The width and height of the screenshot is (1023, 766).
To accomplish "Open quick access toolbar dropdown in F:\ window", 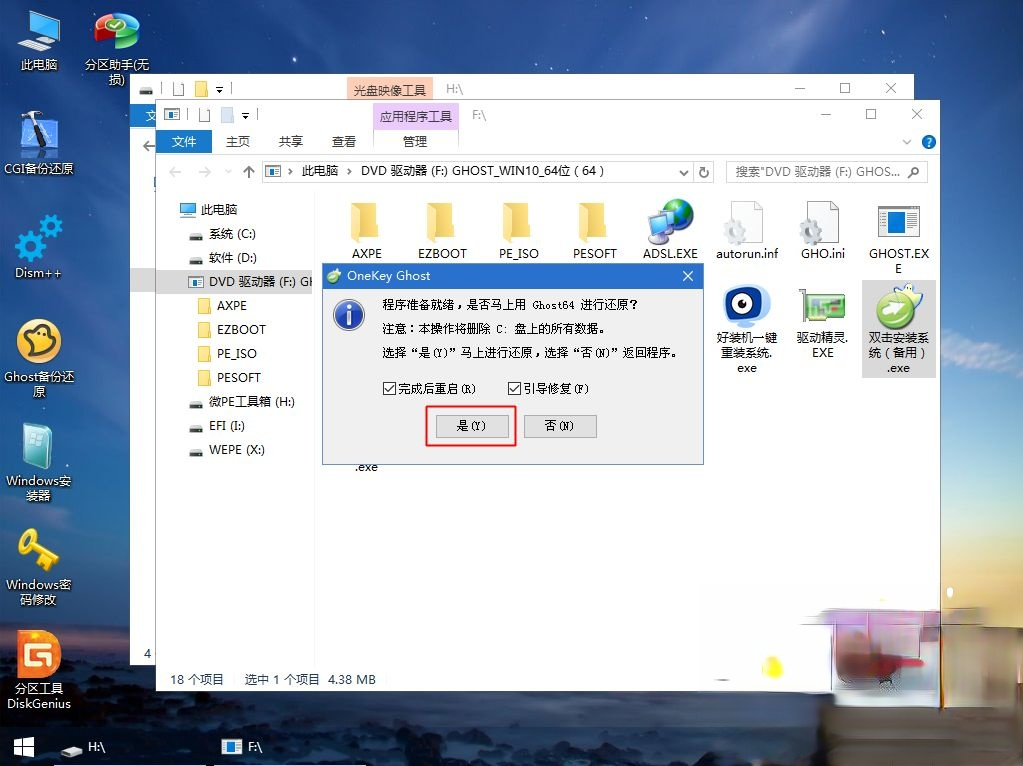I will (x=245, y=115).
